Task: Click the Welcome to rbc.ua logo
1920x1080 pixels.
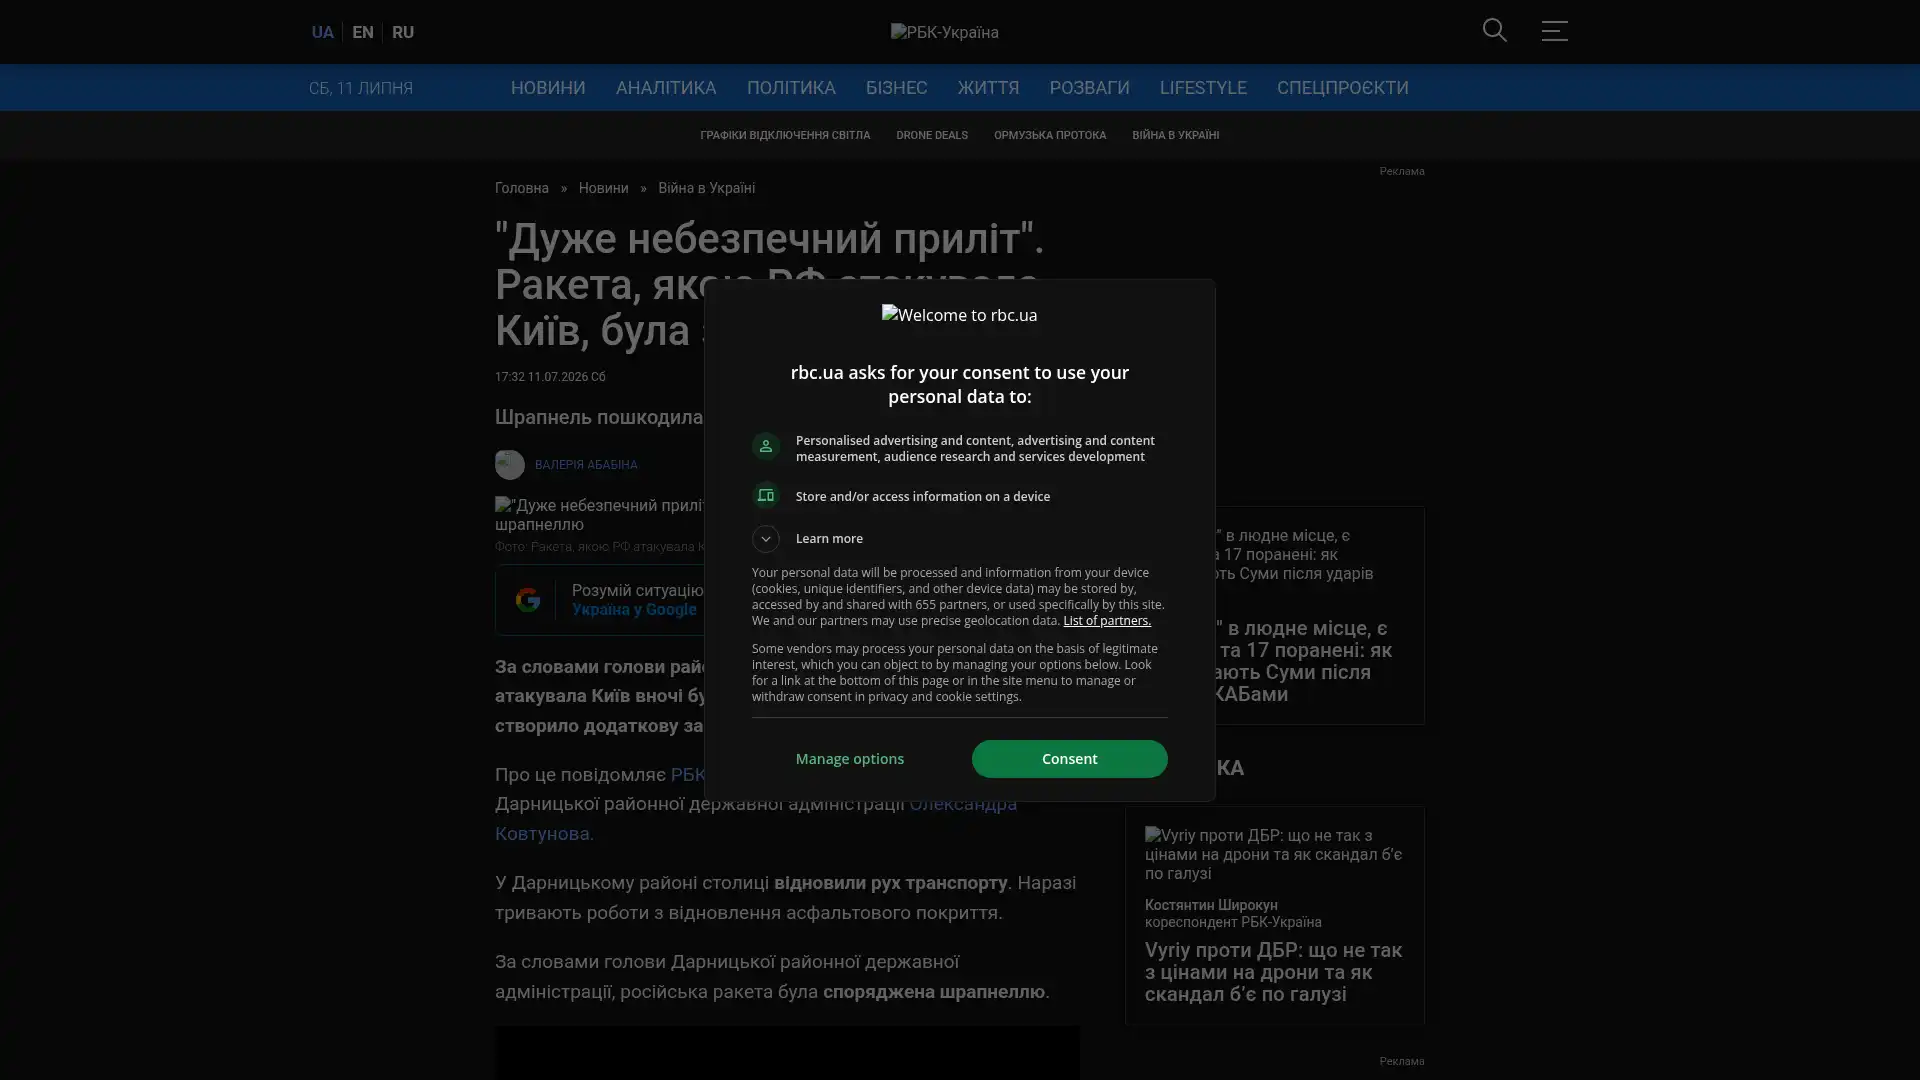Action: click(x=959, y=315)
